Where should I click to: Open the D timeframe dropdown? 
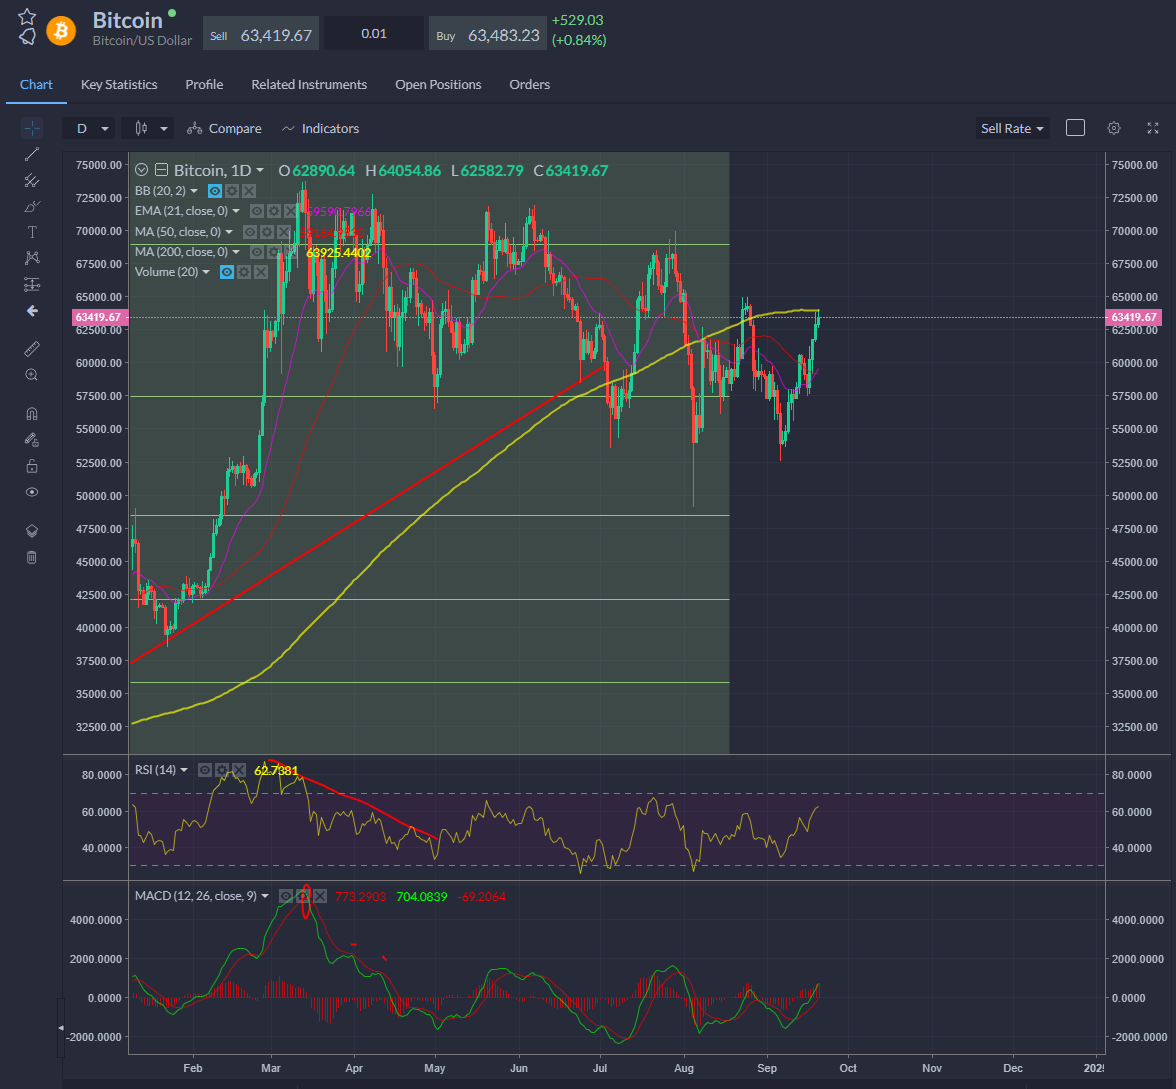click(88, 128)
